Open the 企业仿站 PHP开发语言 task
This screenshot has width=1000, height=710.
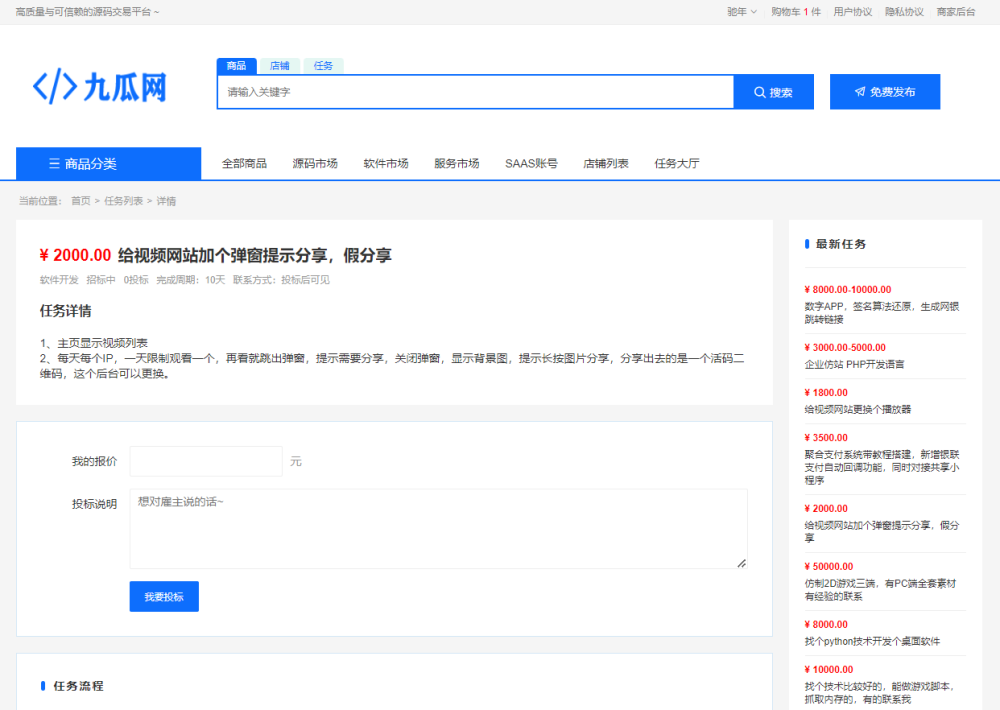854,364
